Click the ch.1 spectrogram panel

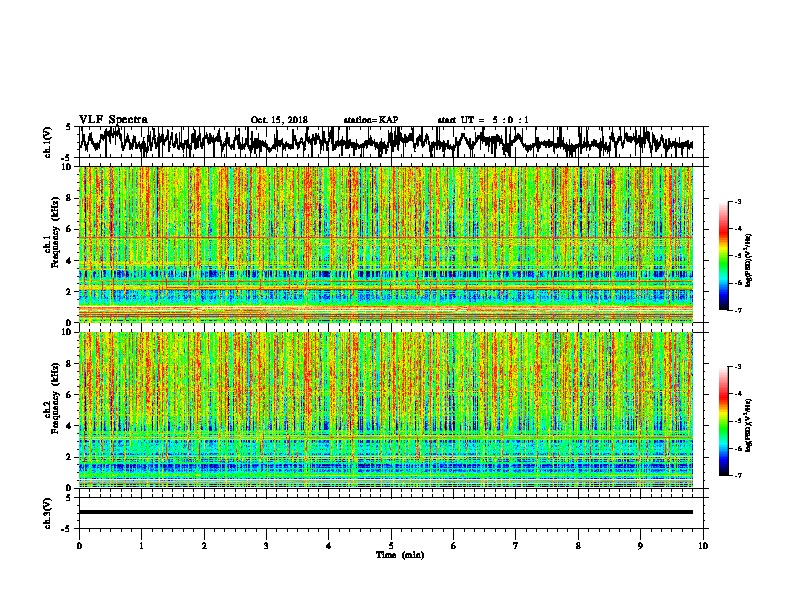(x=386, y=244)
